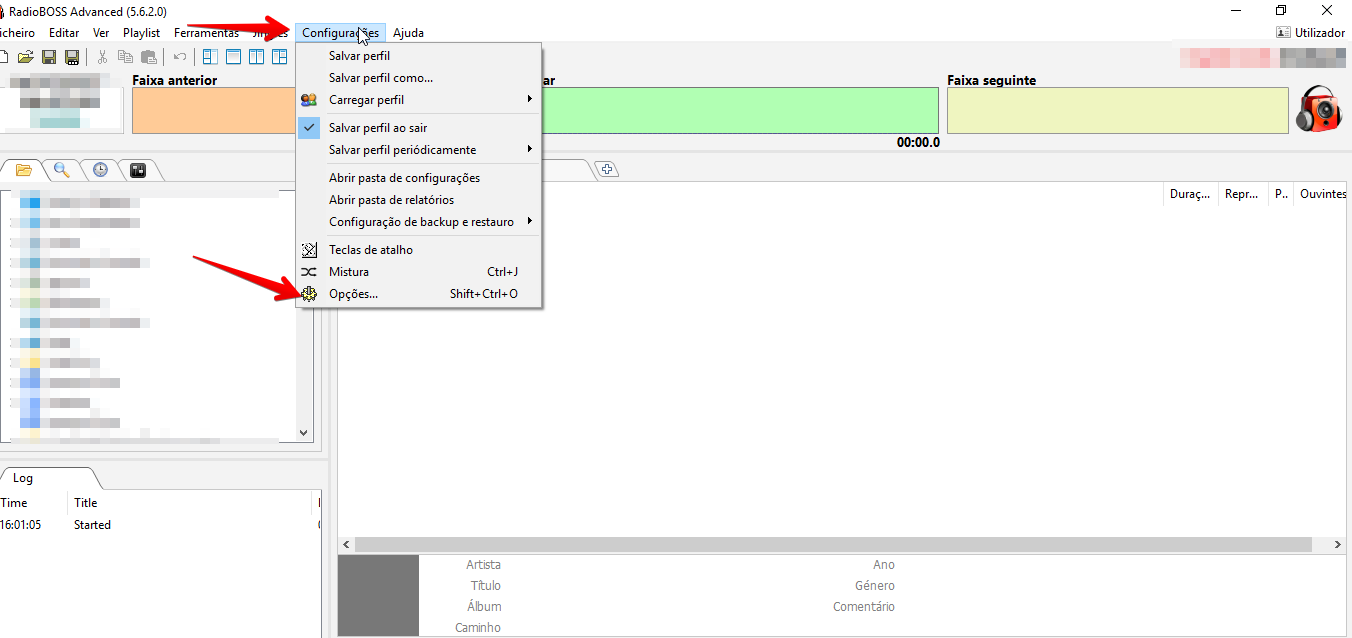
Task: Toggle the Salvar perfil ao sair checkmark
Action: click(x=309, y=128)
